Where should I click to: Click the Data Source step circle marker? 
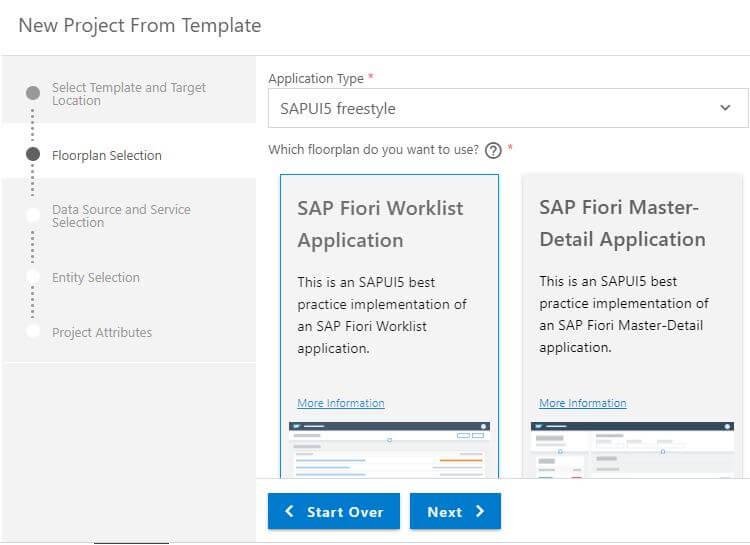33,215
